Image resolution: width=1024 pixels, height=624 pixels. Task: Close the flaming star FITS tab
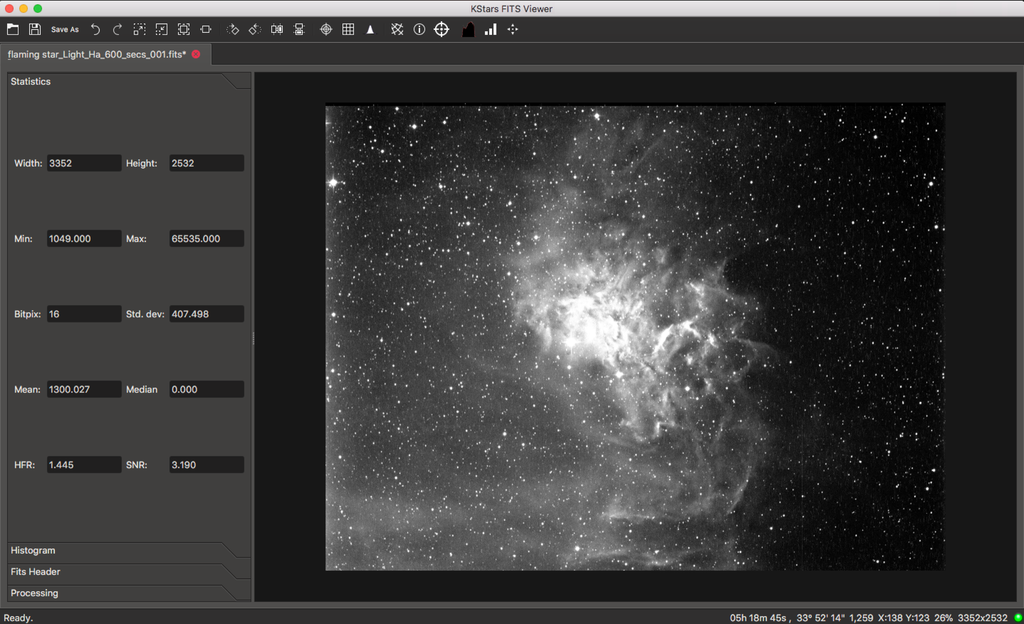196,54
